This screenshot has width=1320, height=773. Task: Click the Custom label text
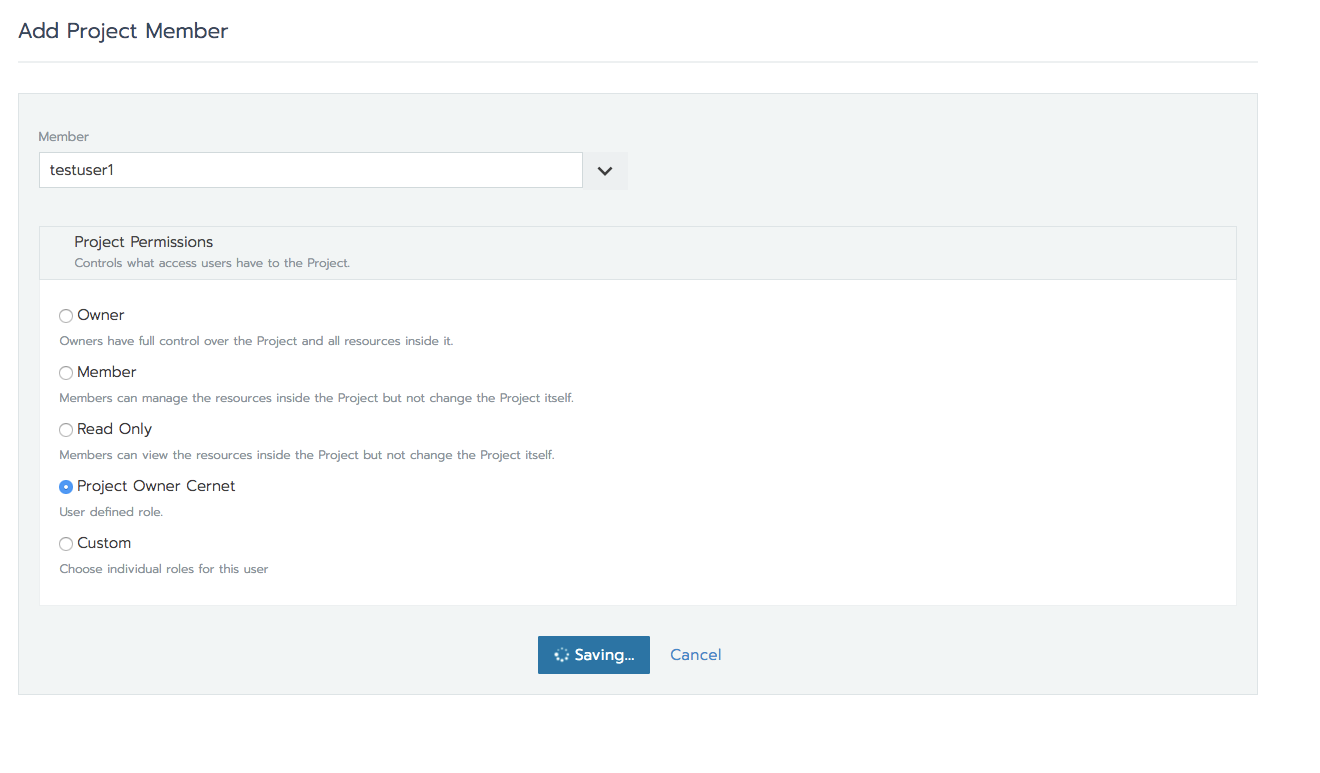coord(103,543)
